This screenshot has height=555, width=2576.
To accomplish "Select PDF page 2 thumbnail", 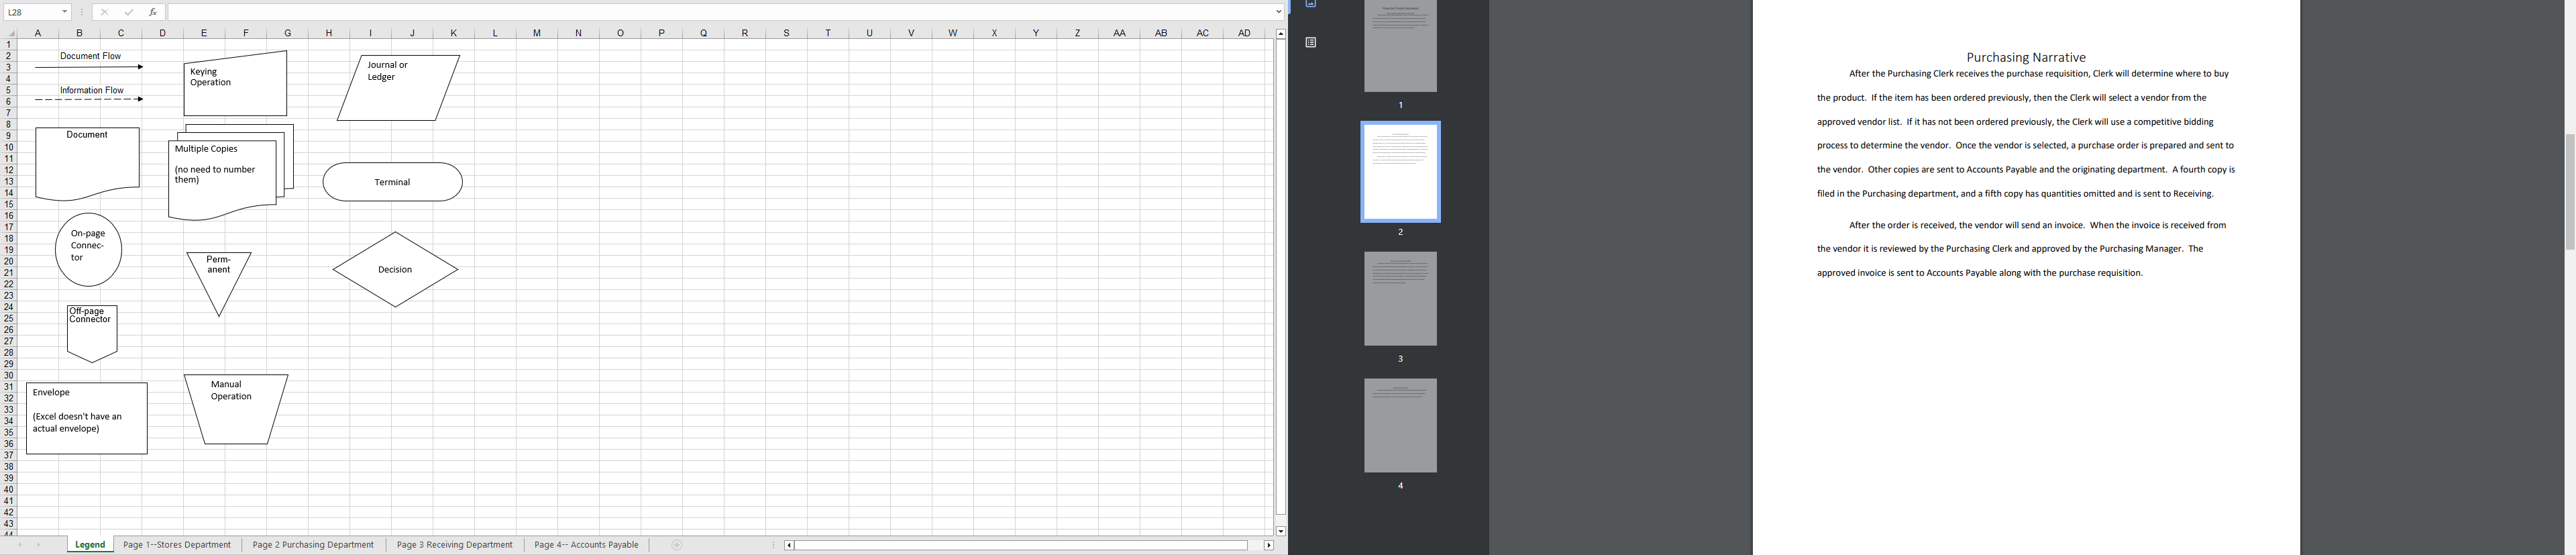I will (x=1400, y=172).
